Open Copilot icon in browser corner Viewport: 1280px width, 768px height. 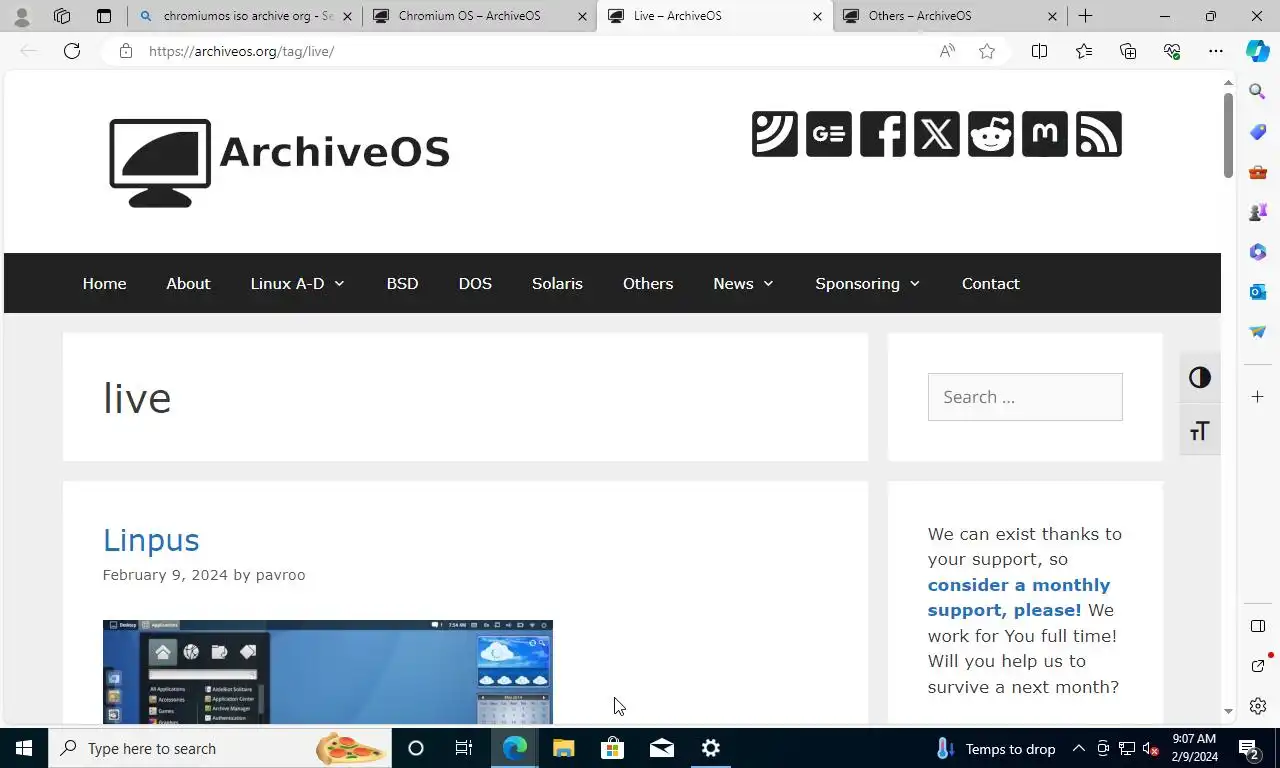pyautogui.click(x=1258, y=51)
